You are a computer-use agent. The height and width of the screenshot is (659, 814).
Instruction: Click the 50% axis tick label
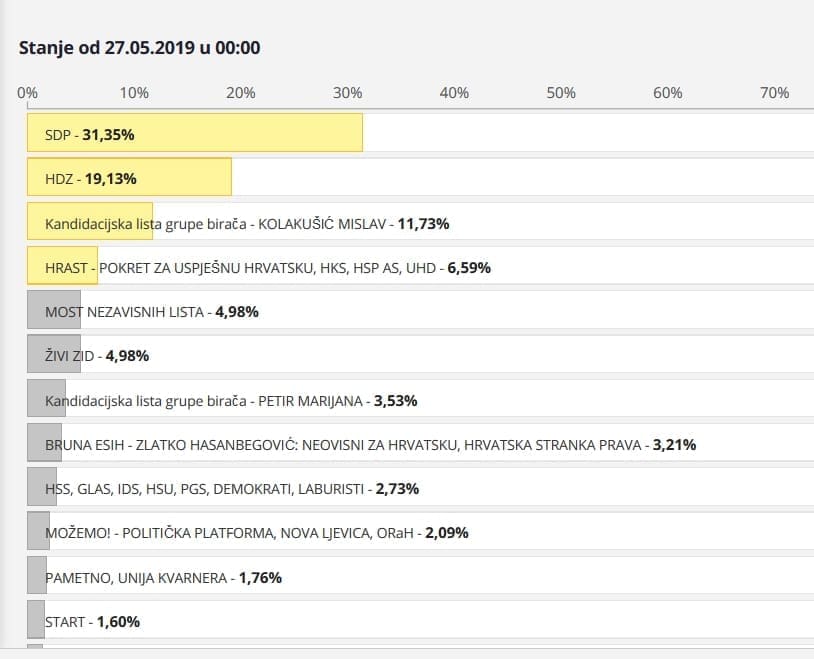[561, 93]
